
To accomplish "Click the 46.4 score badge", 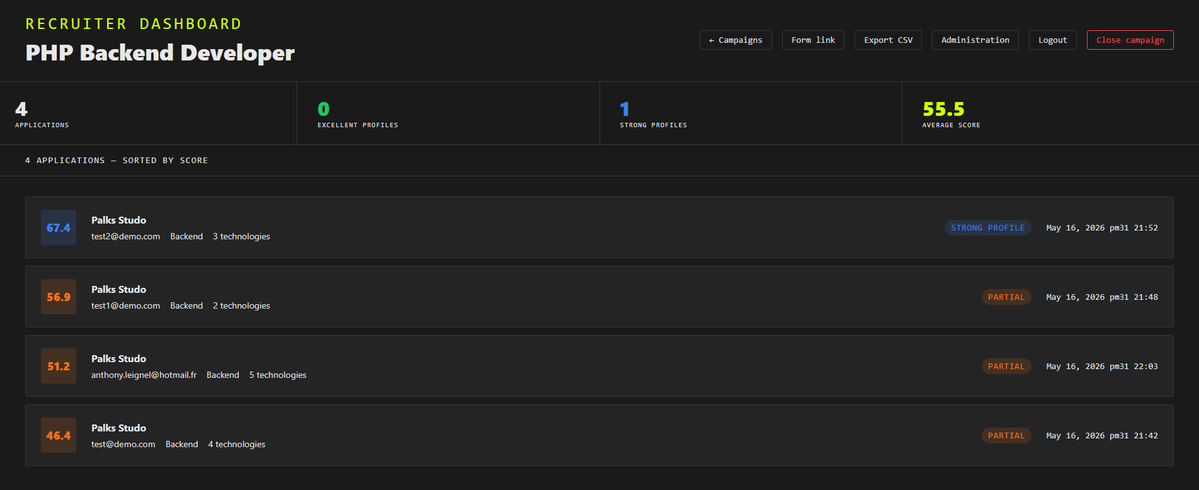I will point(58,436).
